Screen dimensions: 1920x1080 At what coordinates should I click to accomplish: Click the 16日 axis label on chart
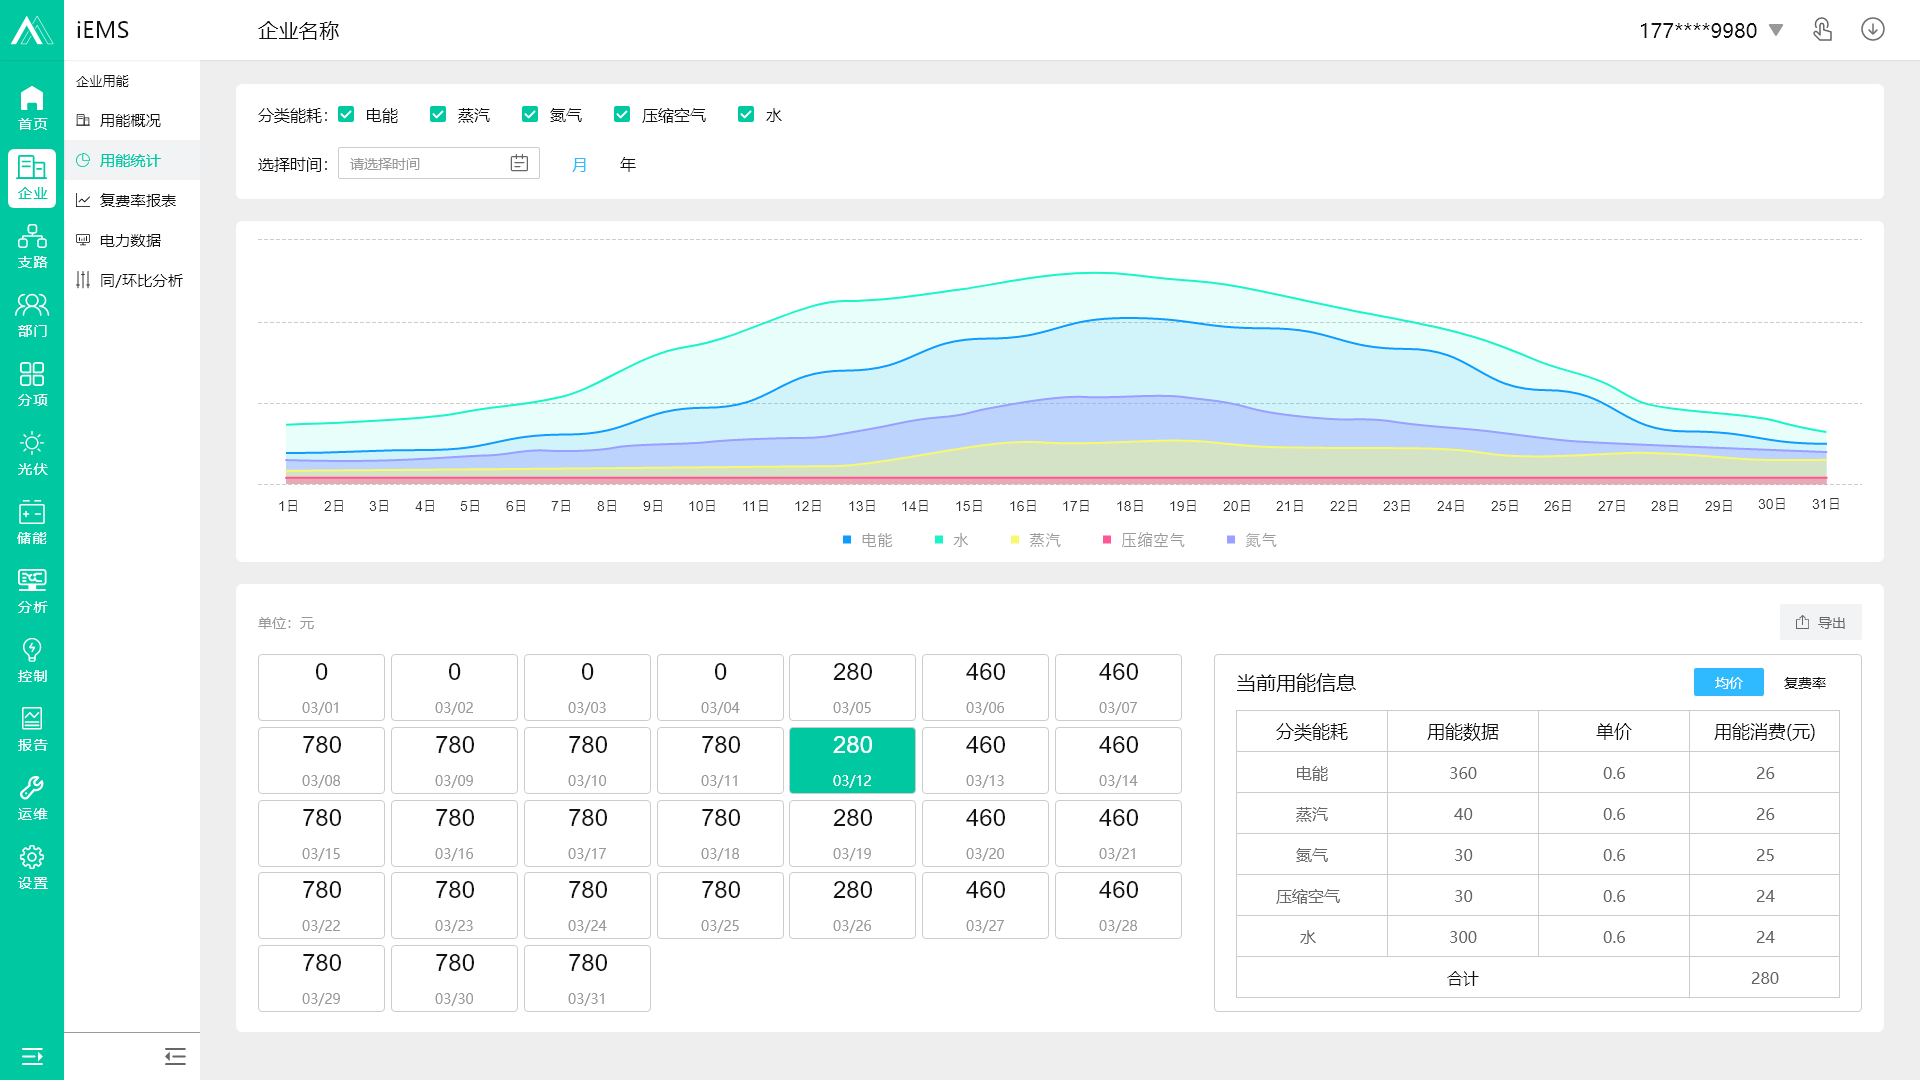pyautogui.click(x=1022, y=506)
